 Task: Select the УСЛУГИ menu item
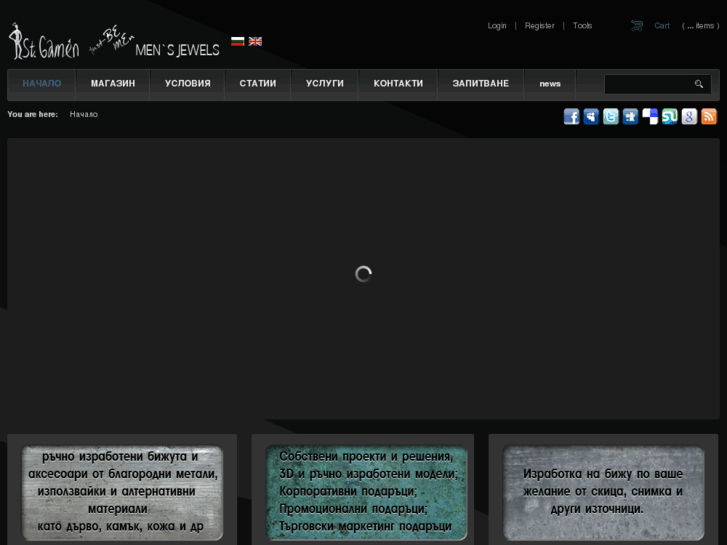click(x=325, y=83)
